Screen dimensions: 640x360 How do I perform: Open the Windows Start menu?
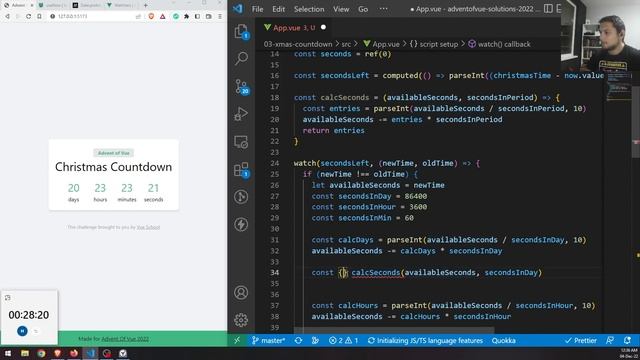(7, 353)
